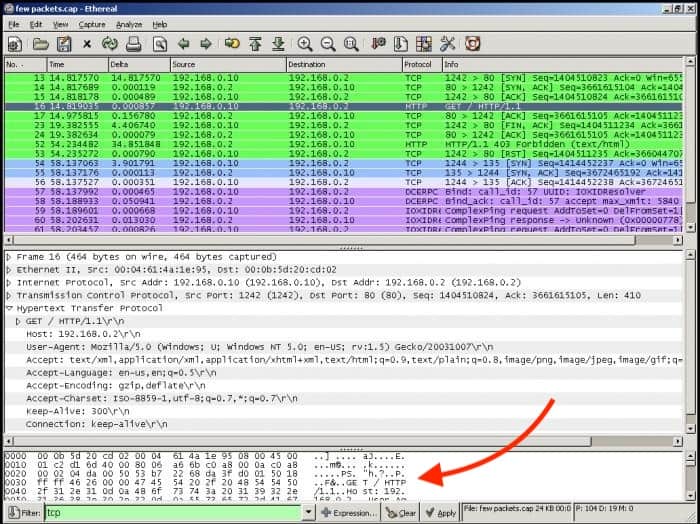Select packet 60 ComplexPing response row

(343, 220)
